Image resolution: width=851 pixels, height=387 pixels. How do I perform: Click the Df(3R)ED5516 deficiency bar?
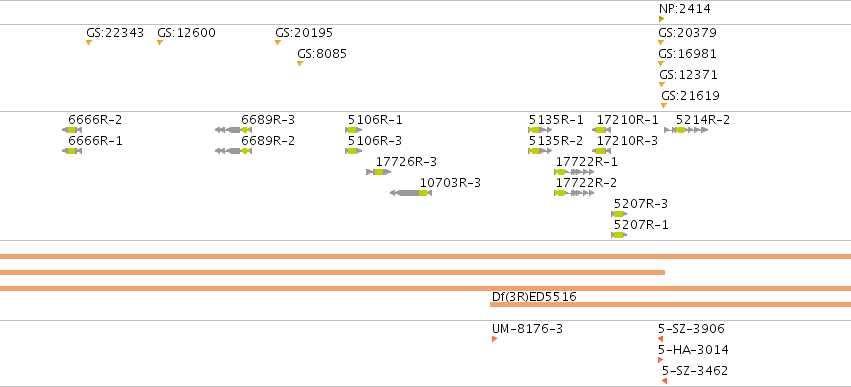[670, 304]
